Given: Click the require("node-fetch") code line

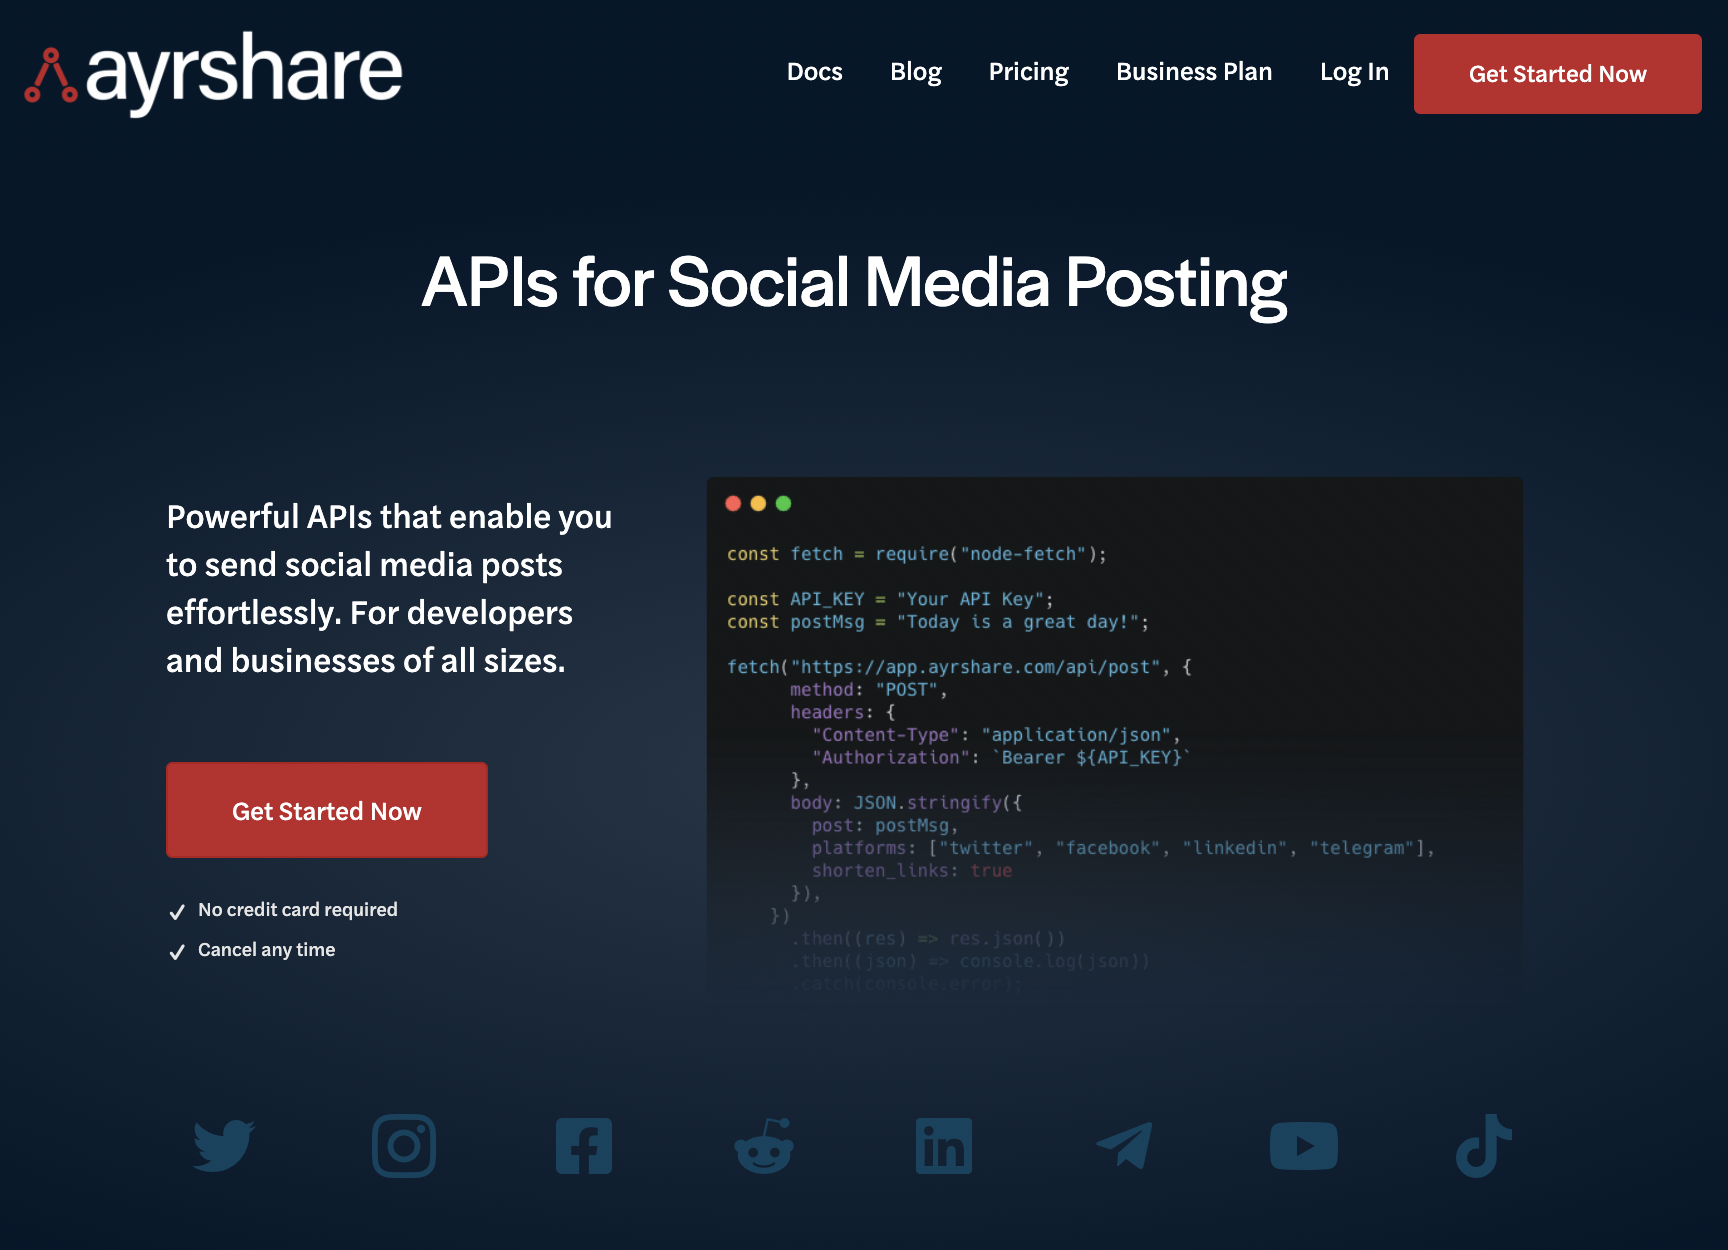Looking at the screenshot, I should click(x=917, y=554).
